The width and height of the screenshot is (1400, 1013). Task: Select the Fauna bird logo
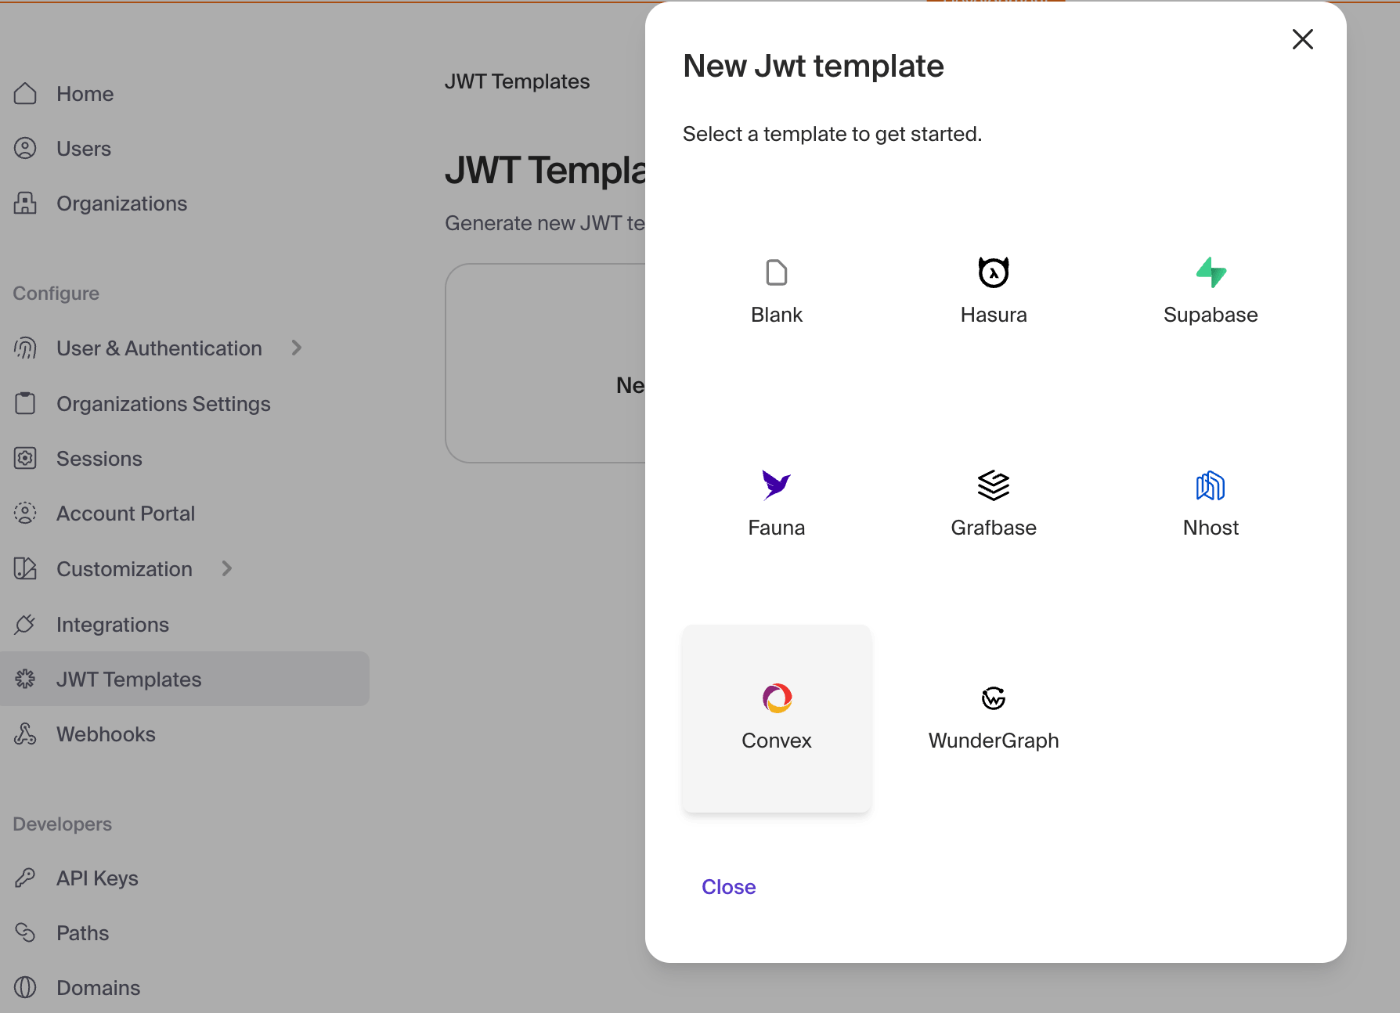point(776,485)
